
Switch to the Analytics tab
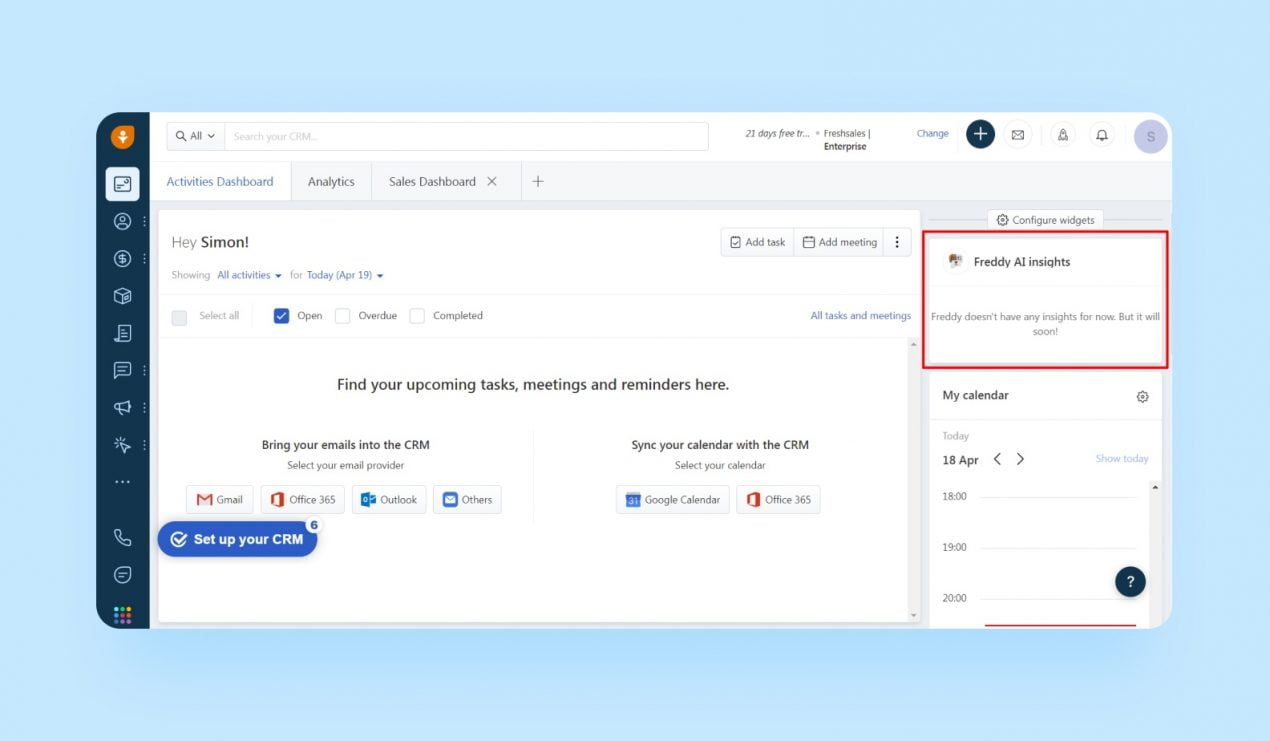pyautogui.click(x=331, y=182)
